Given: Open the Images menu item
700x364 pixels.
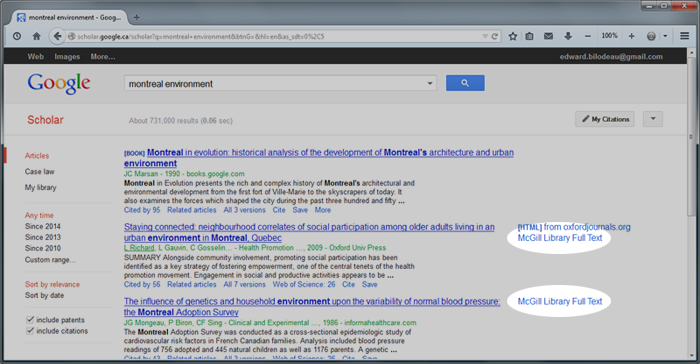Looking at the screenshot, I should click(x=67, y=57).
